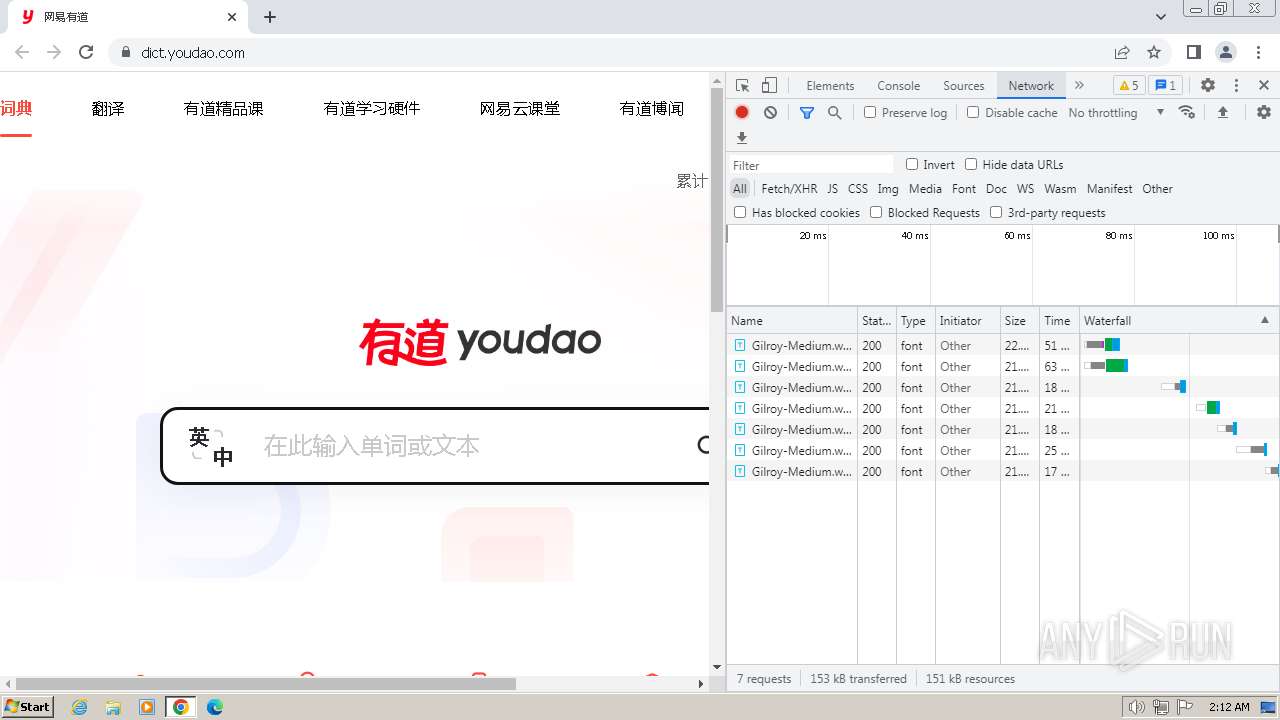Expand more DevTools tabs chevron
1280x720 pixels.
click(1079, 86)
